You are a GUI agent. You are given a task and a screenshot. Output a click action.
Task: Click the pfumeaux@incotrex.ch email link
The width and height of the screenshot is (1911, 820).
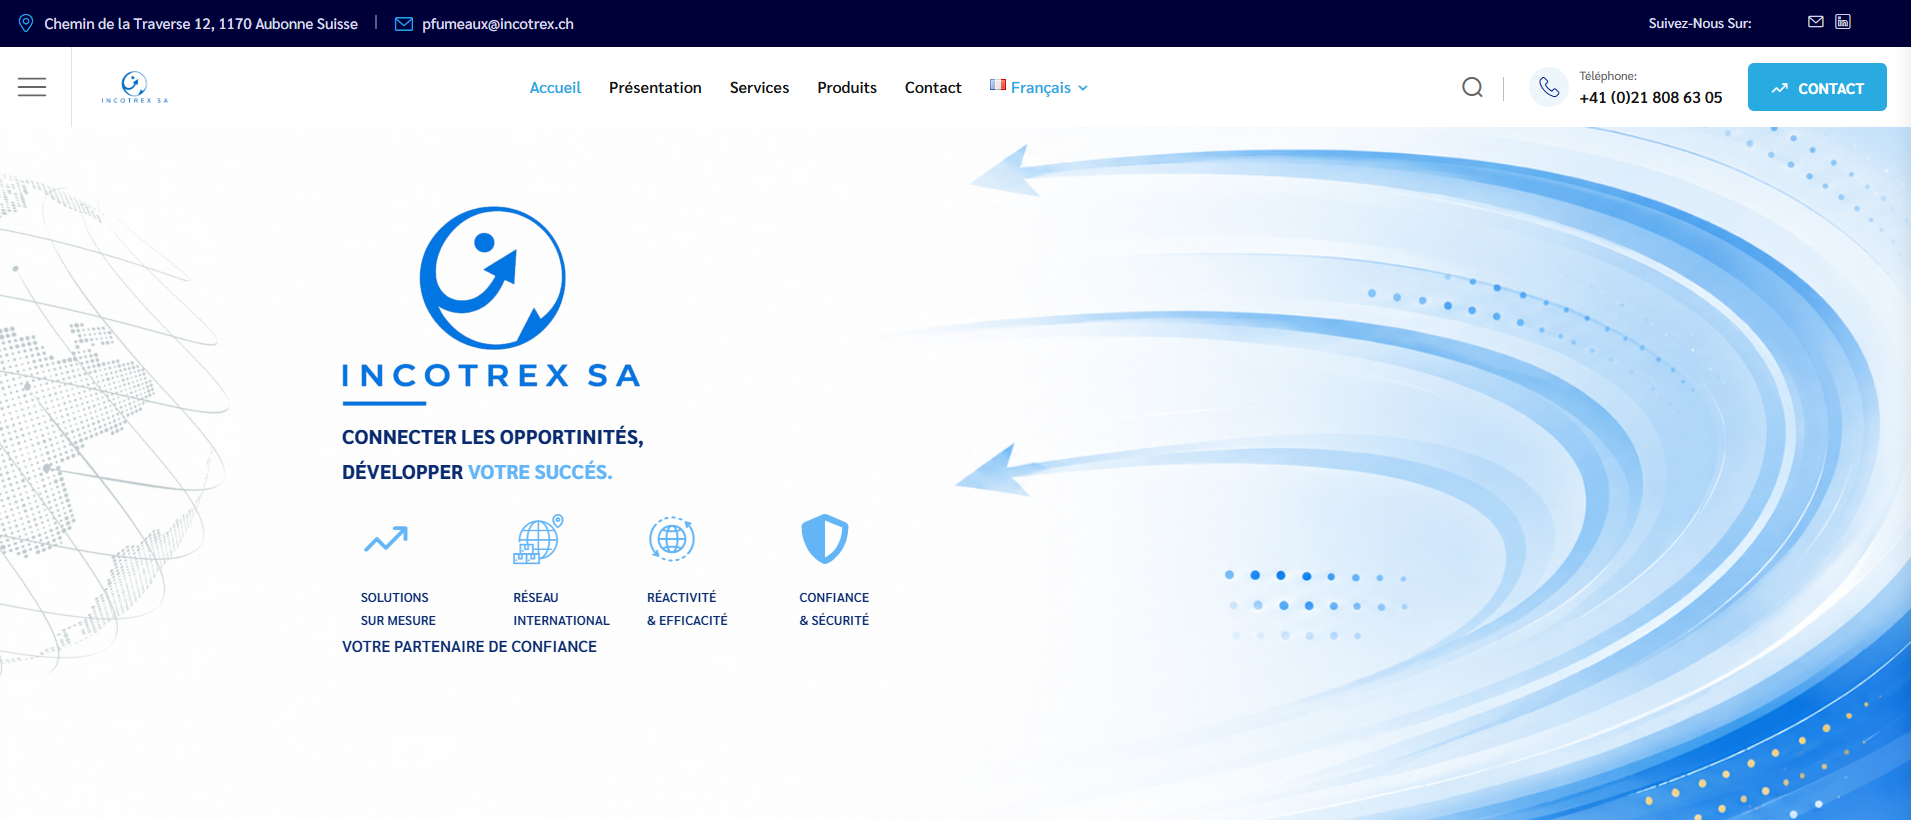click(498, 24)
